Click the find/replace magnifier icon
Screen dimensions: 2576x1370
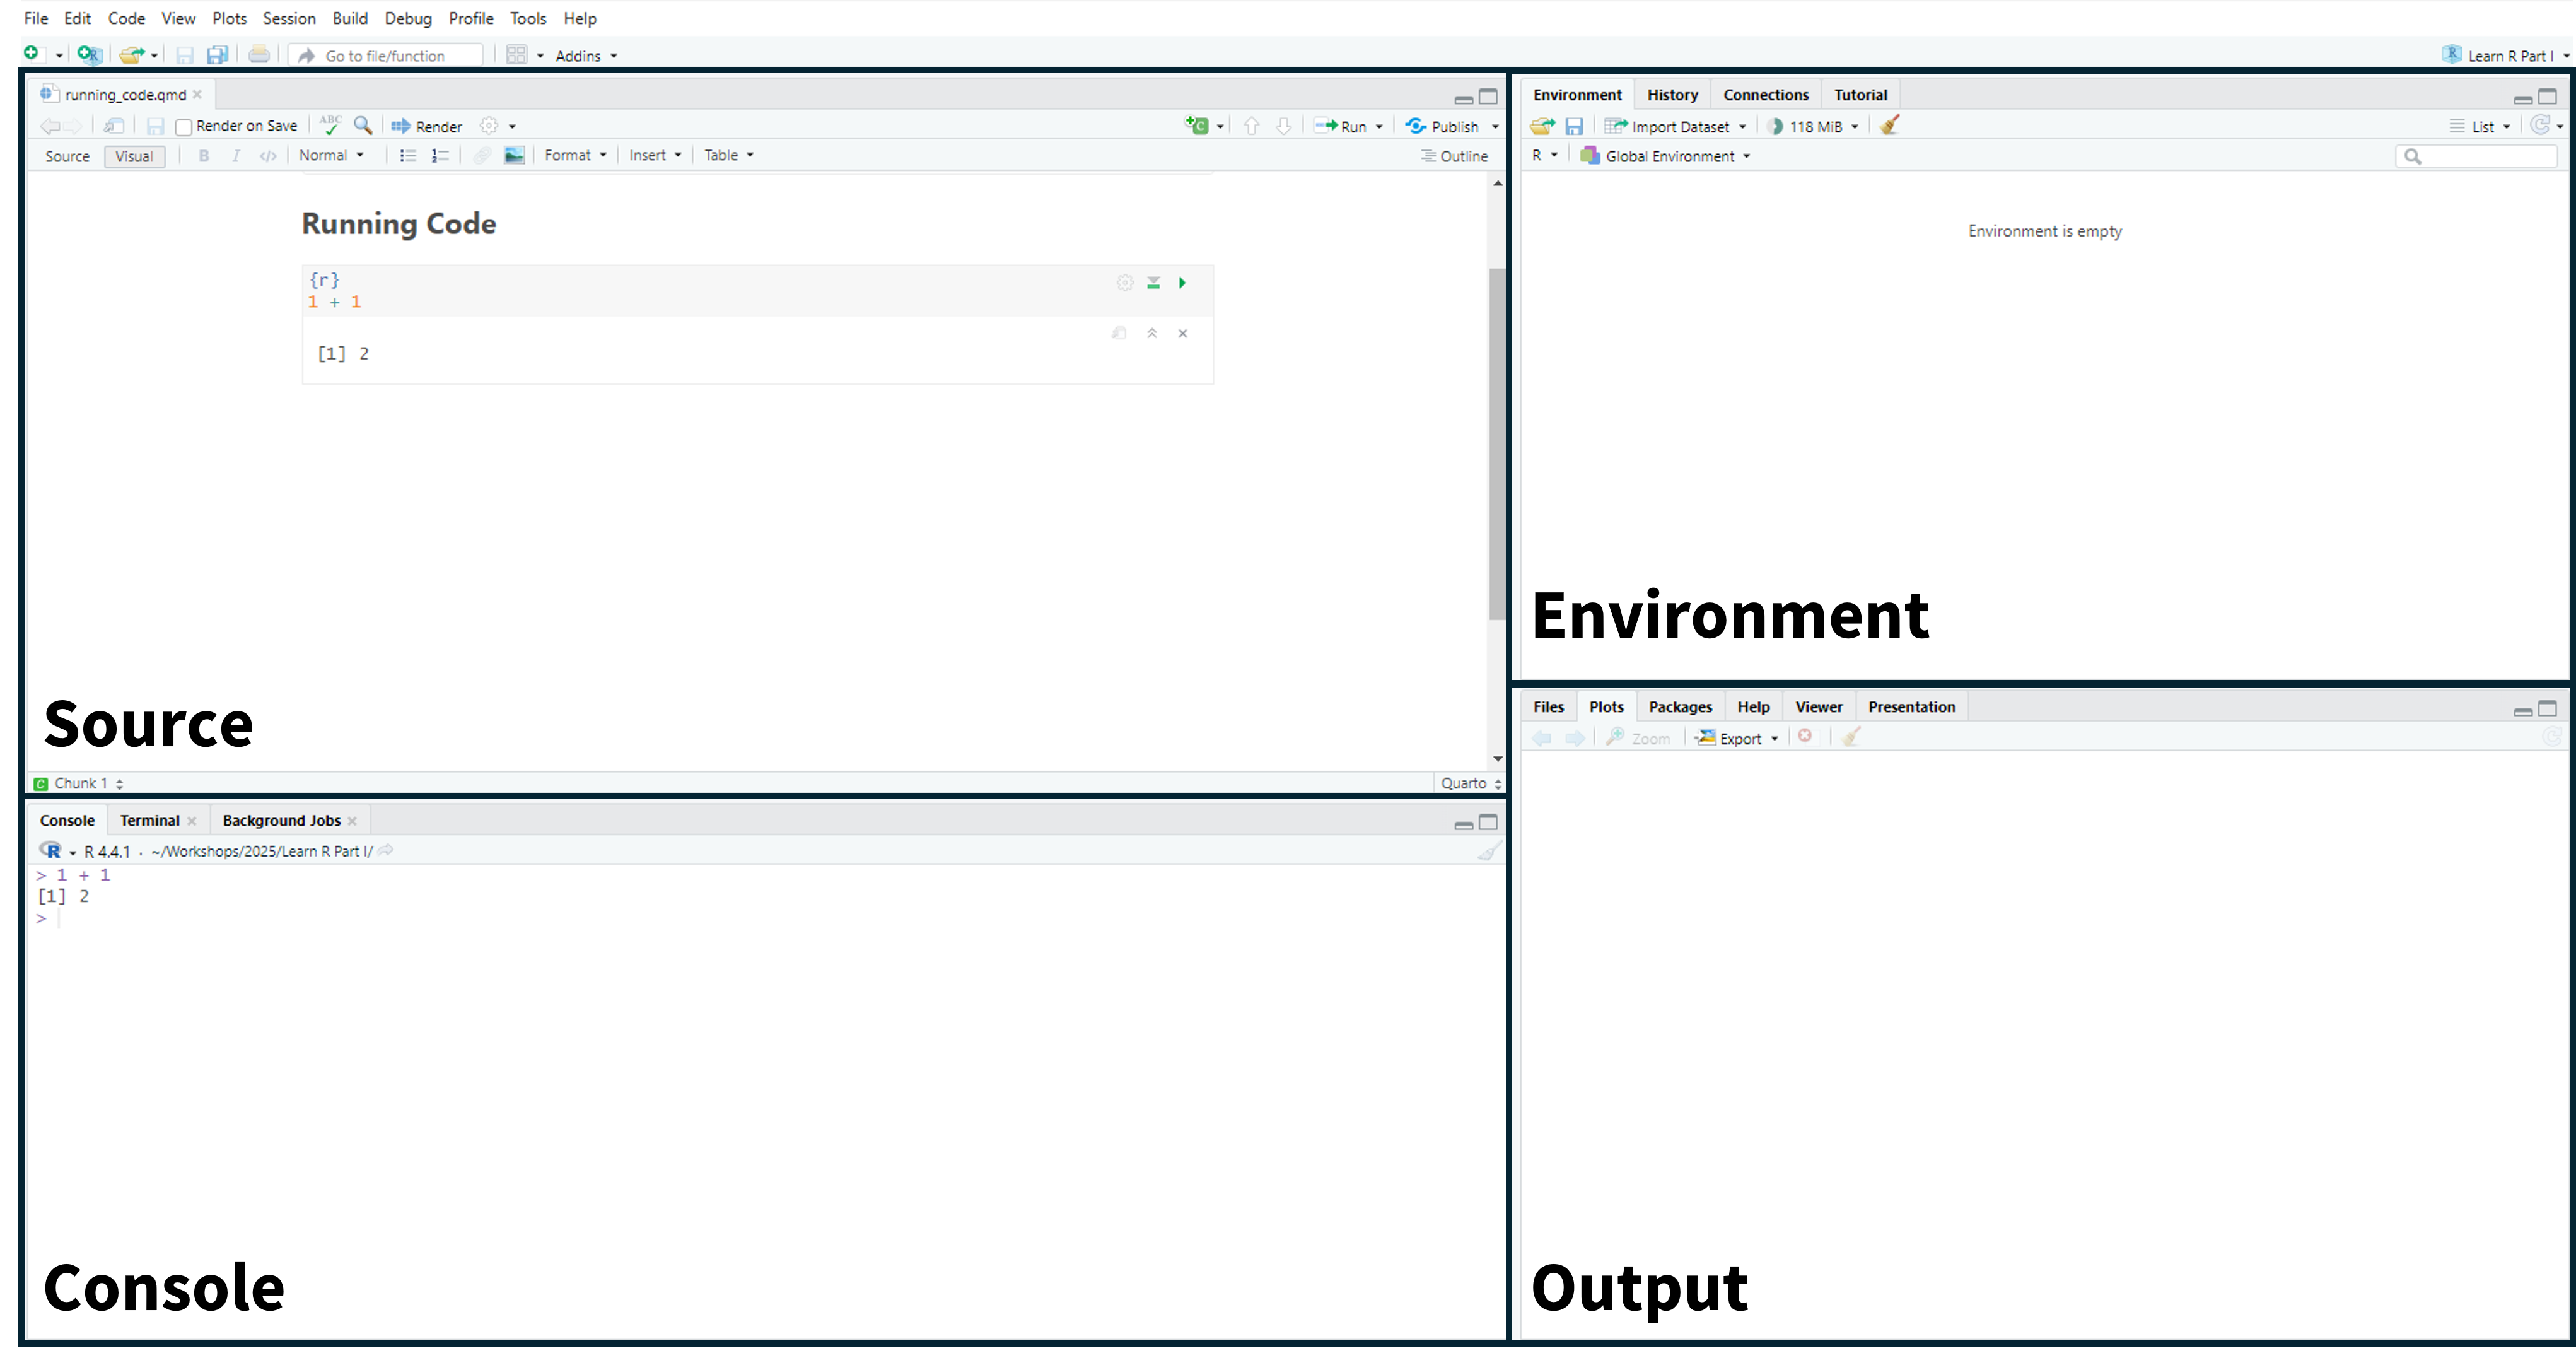pos(363,125)
